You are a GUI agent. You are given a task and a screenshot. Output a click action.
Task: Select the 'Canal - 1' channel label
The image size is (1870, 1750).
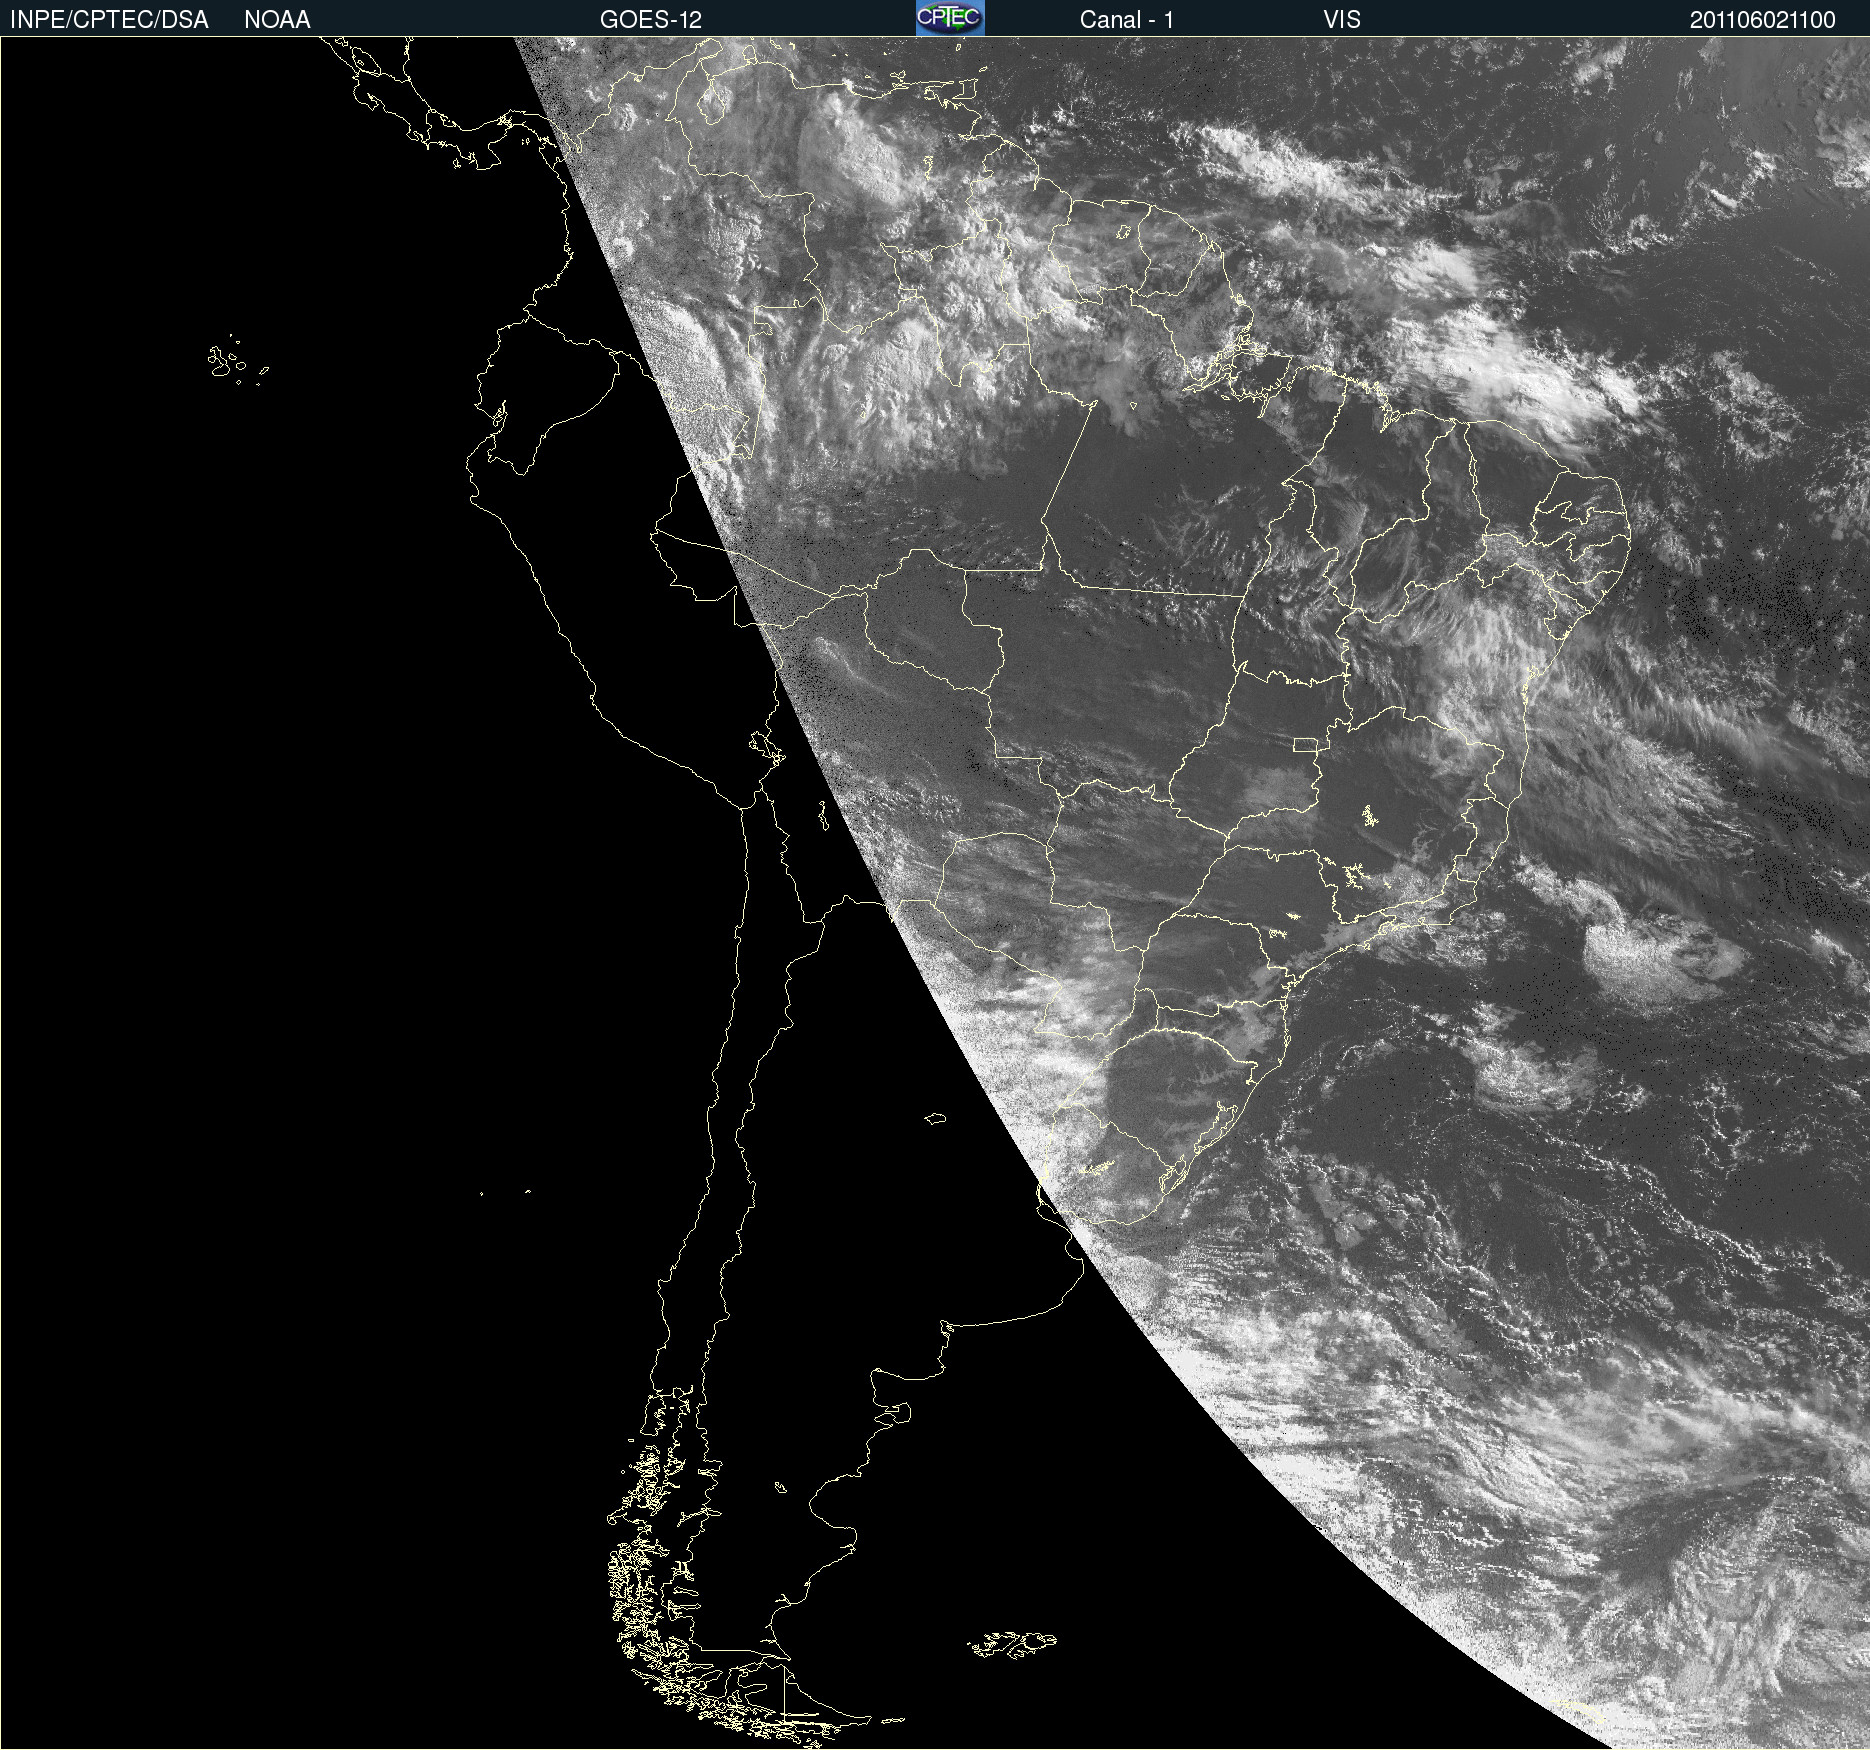(x=1126, y=19)
